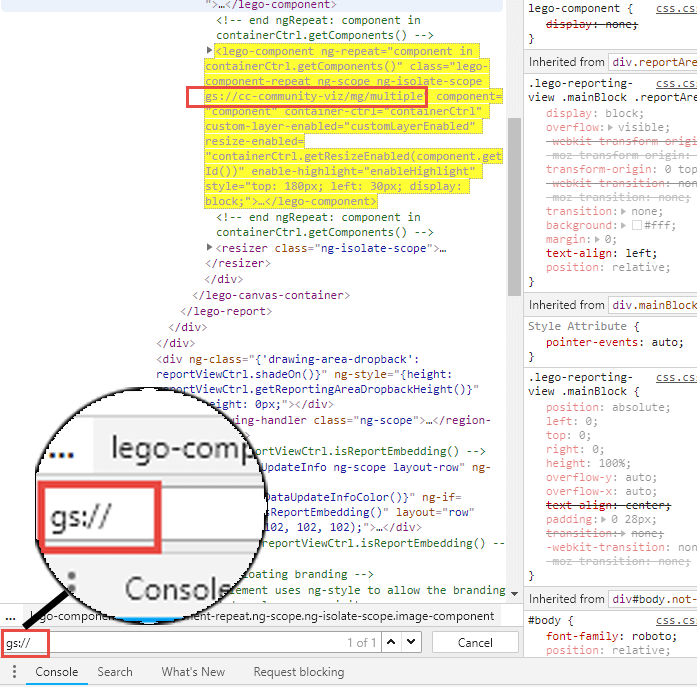Screen dimensions: 697x687
Task: Open css link beside lego-component rule
Action: (676, 8)
